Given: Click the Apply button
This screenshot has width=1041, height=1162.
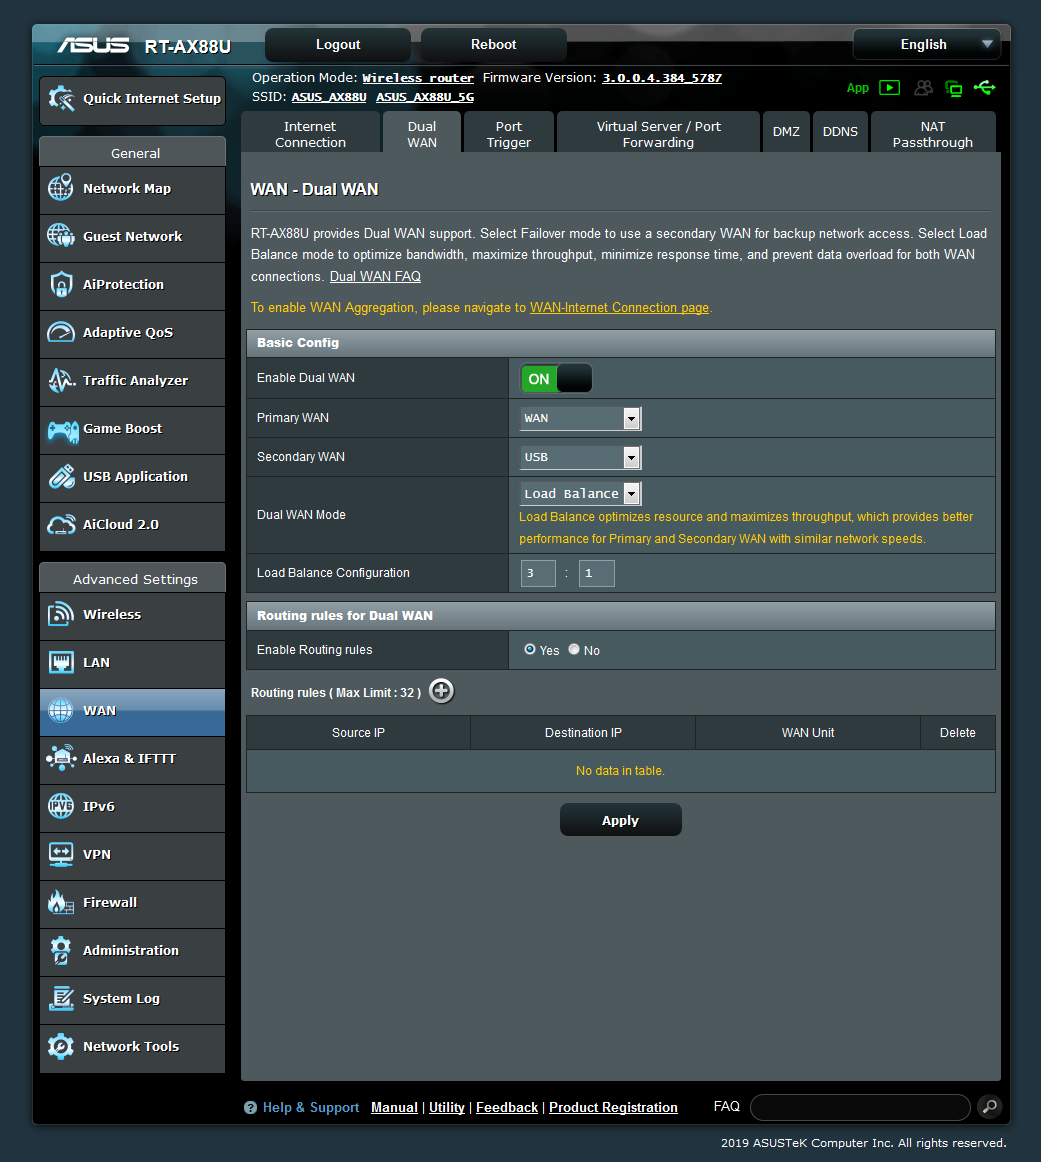Looking at the screenshot, I should pyautogui.click(x=621, y=820).
